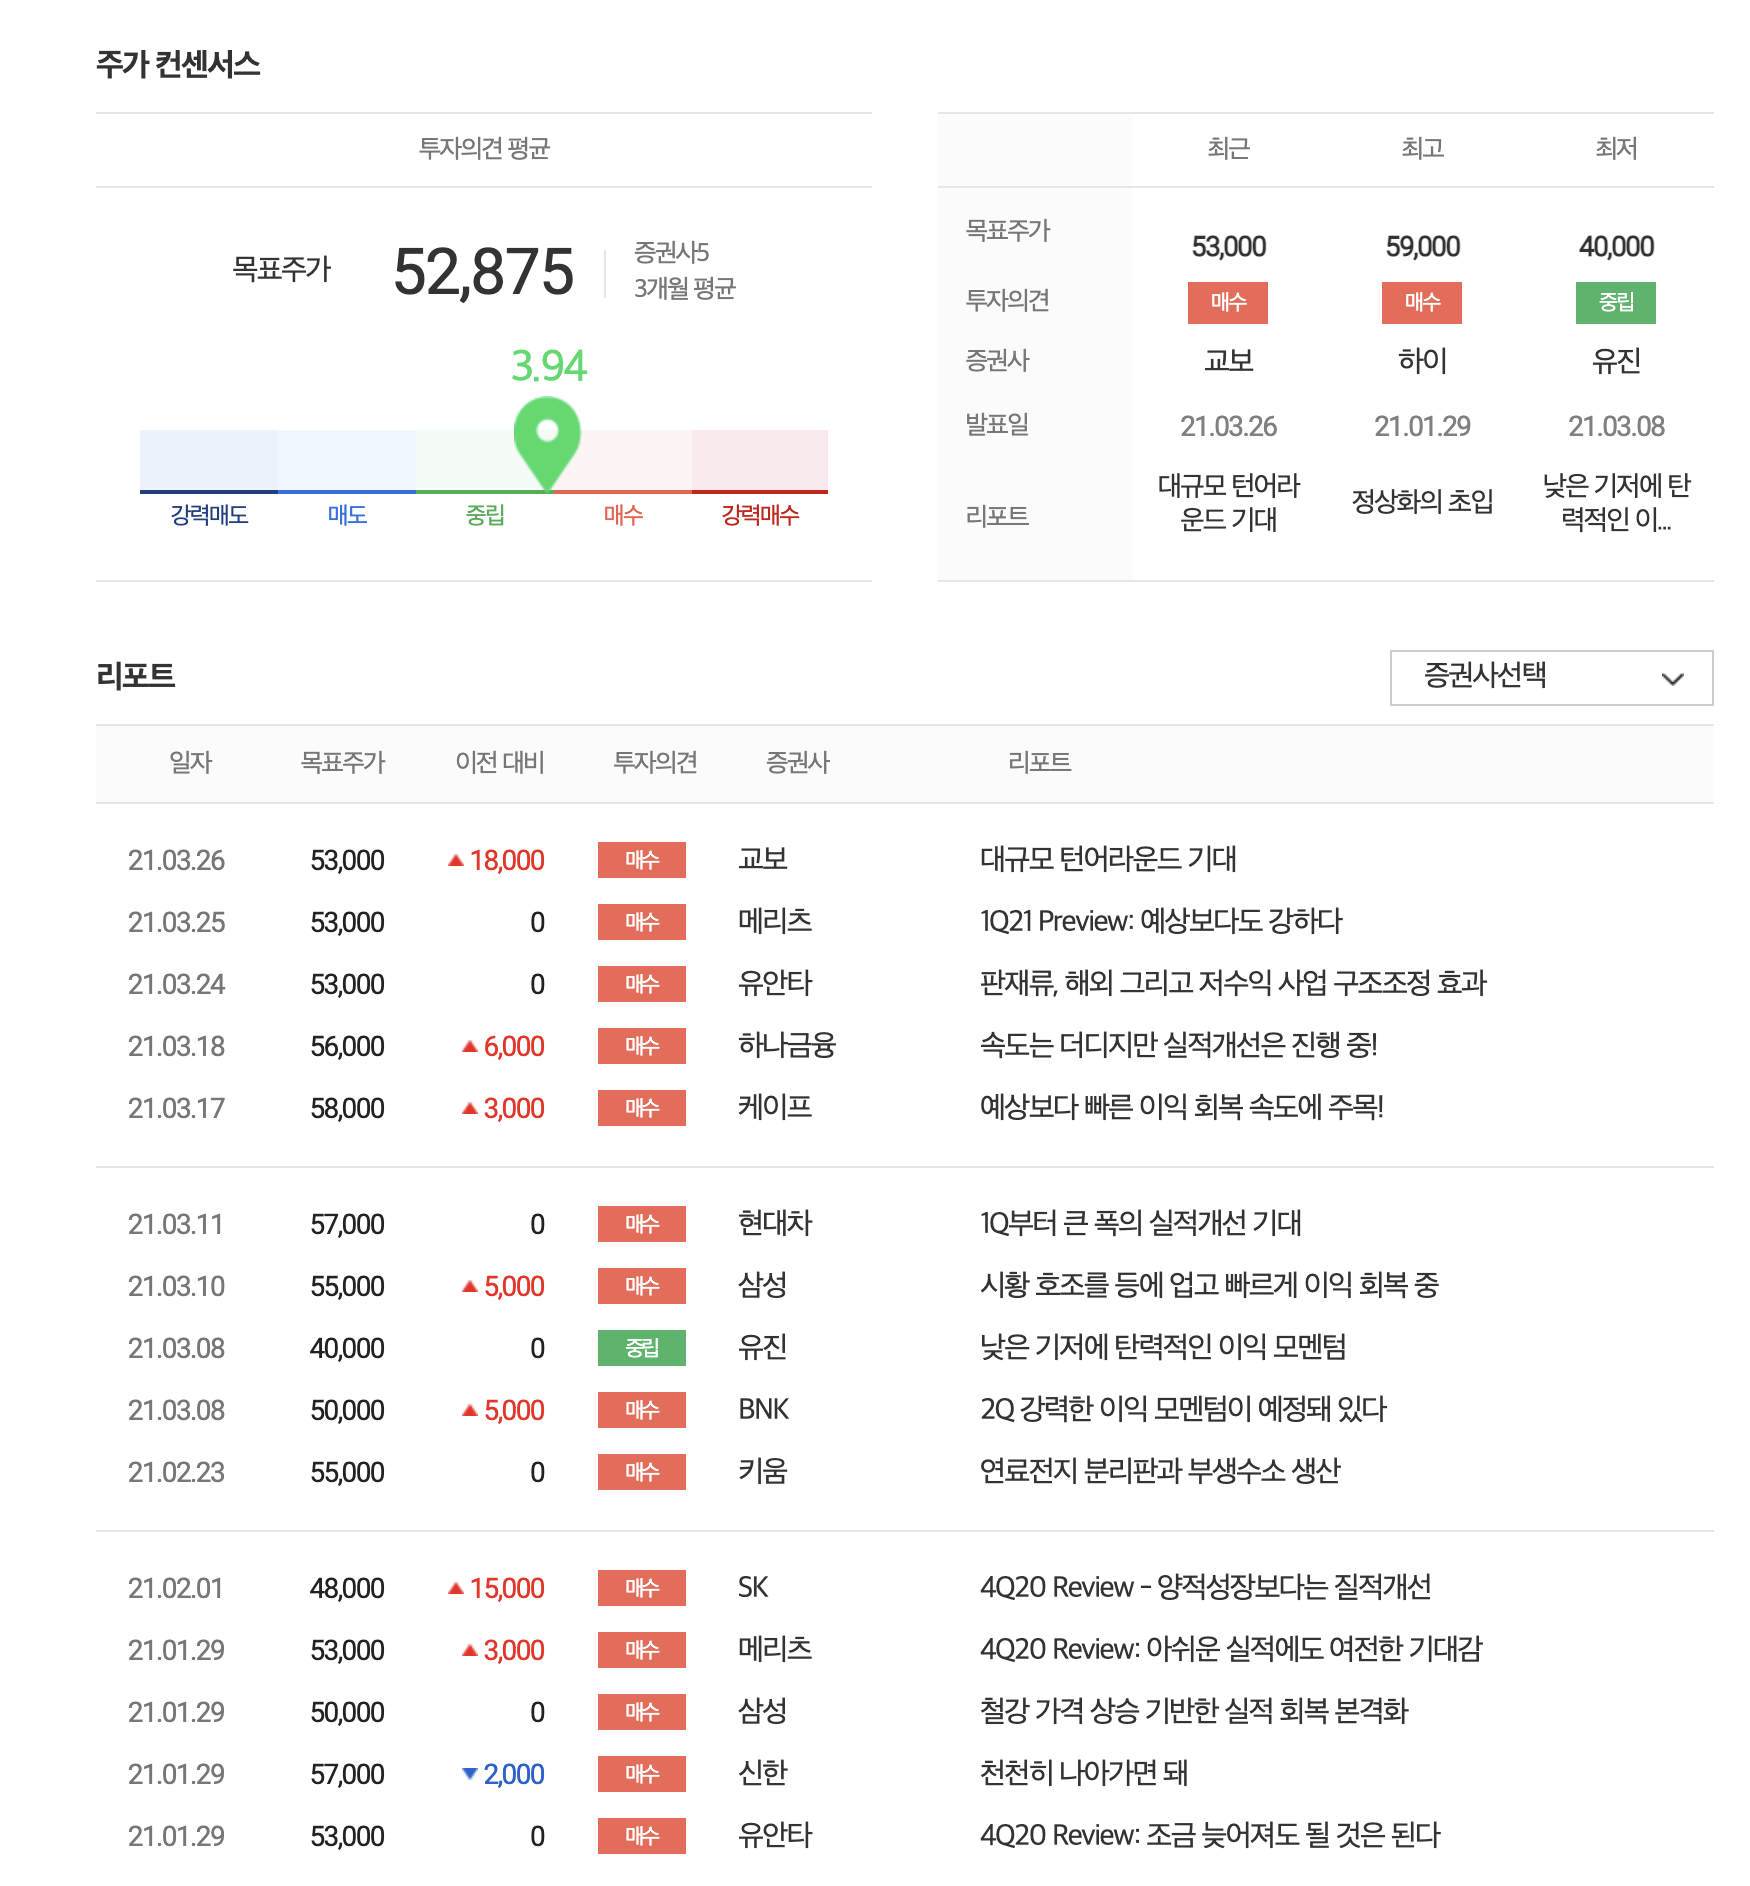1750x1886 pixels.
Task: Click the 매수 badge in the 하나금융 row
Action: [642, 1046]
